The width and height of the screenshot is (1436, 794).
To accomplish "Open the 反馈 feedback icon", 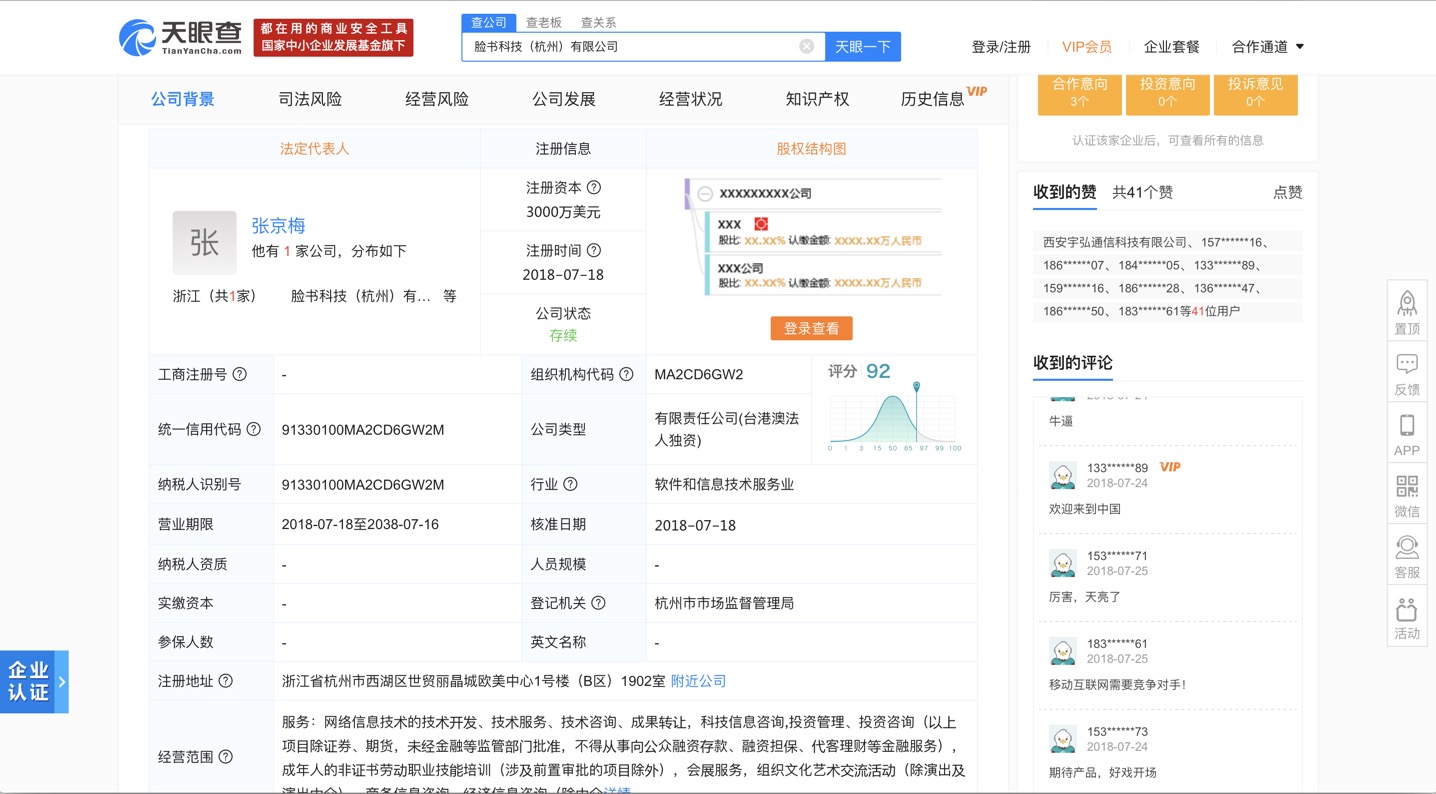I will tap(1407, 364).
